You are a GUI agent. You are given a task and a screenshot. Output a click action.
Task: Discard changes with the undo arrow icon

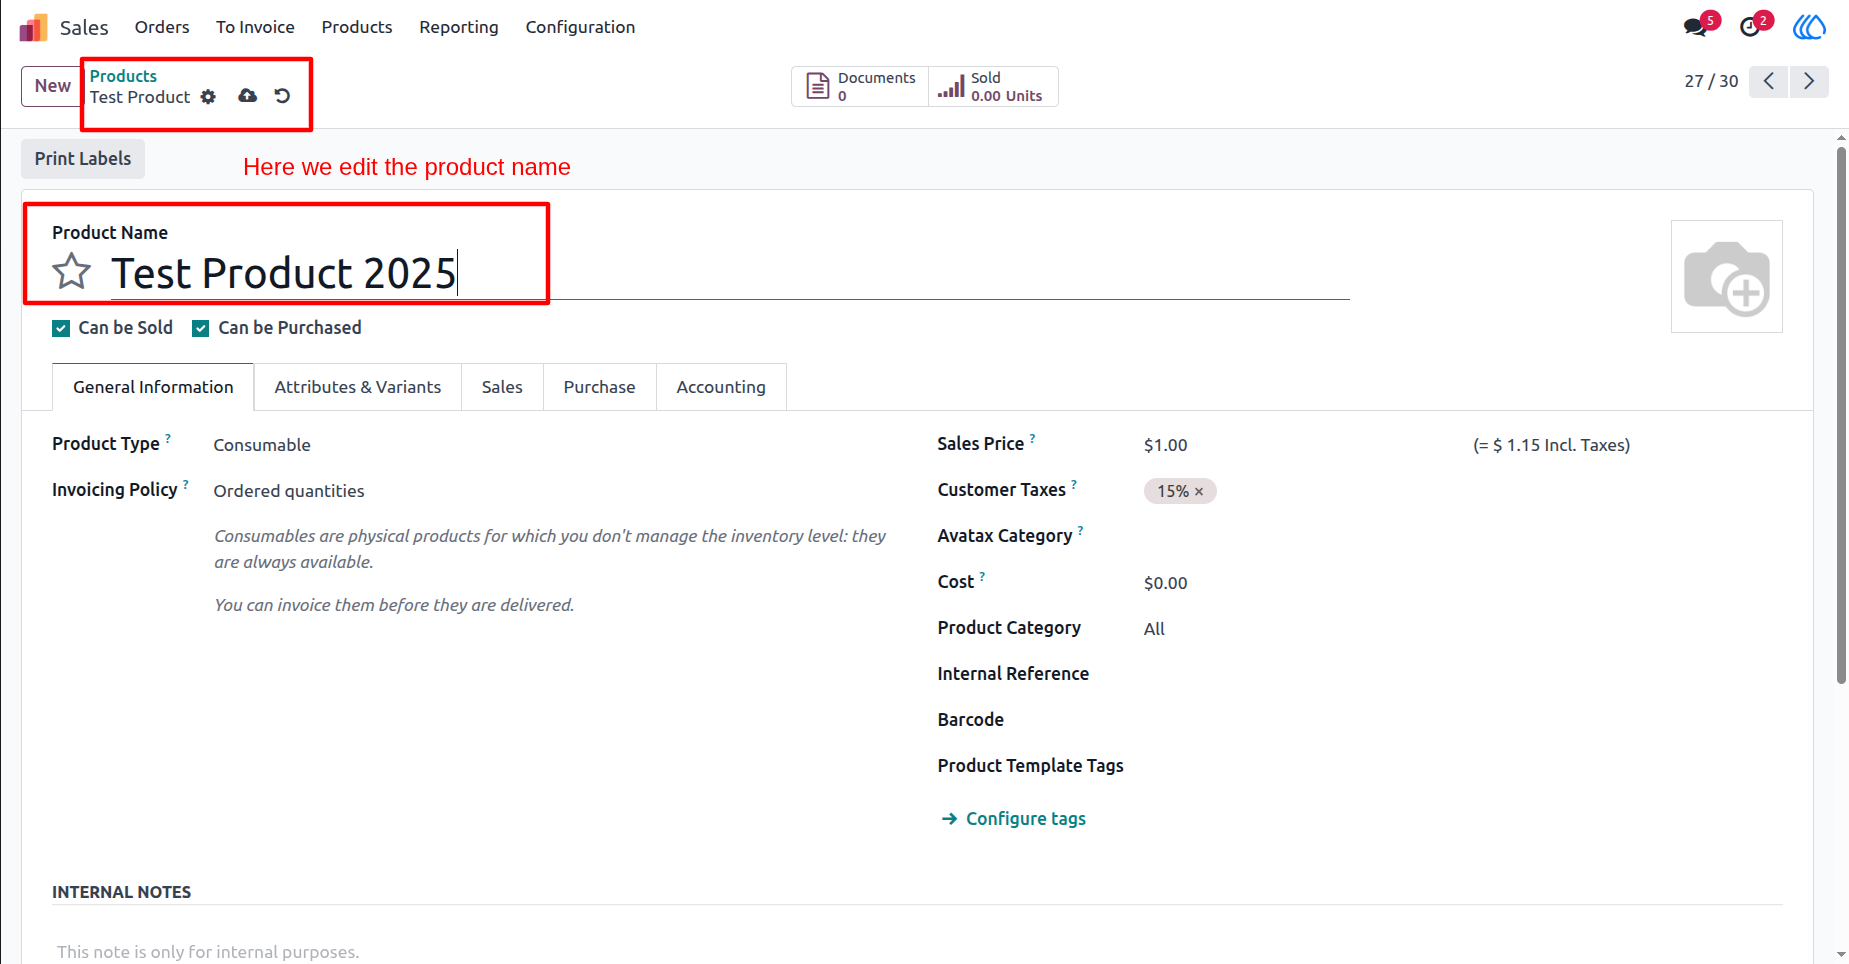click(283, 96)
